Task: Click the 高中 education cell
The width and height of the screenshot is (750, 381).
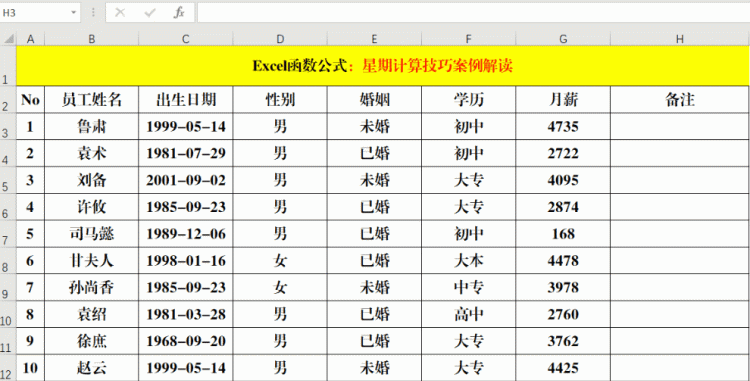Action: pyautogui.click(x=468, y=314)
